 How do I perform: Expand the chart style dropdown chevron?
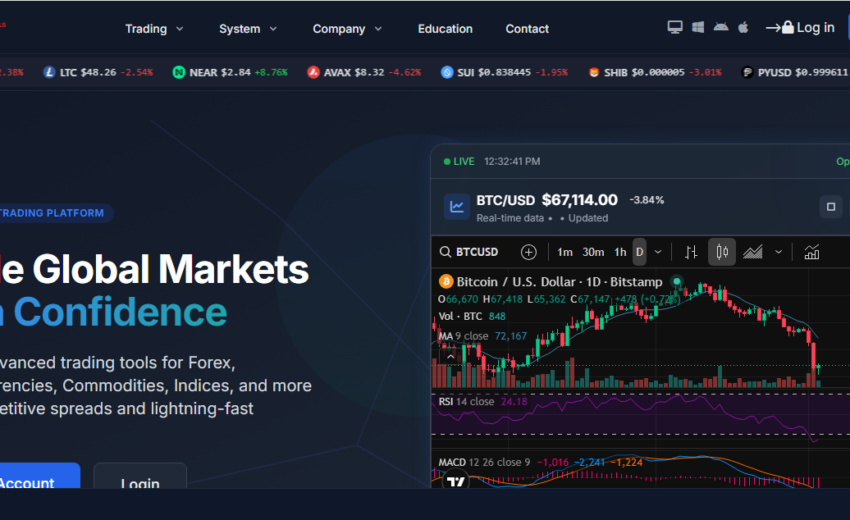(x=778, y=252)
